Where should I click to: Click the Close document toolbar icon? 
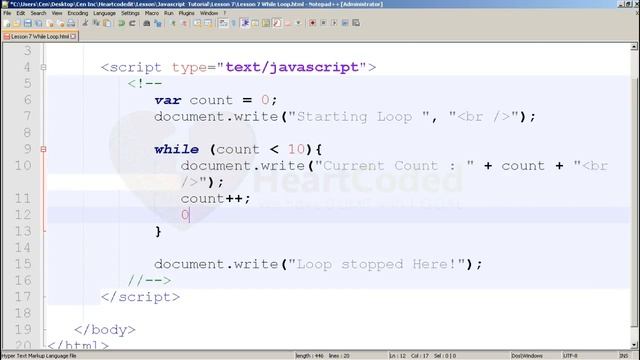click(x=50, y=23)
